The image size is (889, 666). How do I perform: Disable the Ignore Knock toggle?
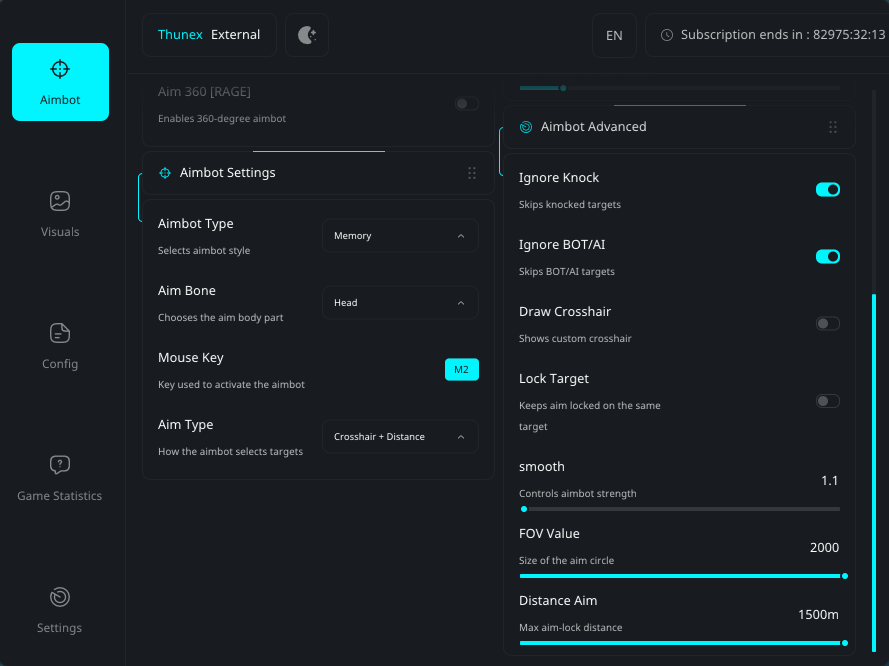coord(827,189)
